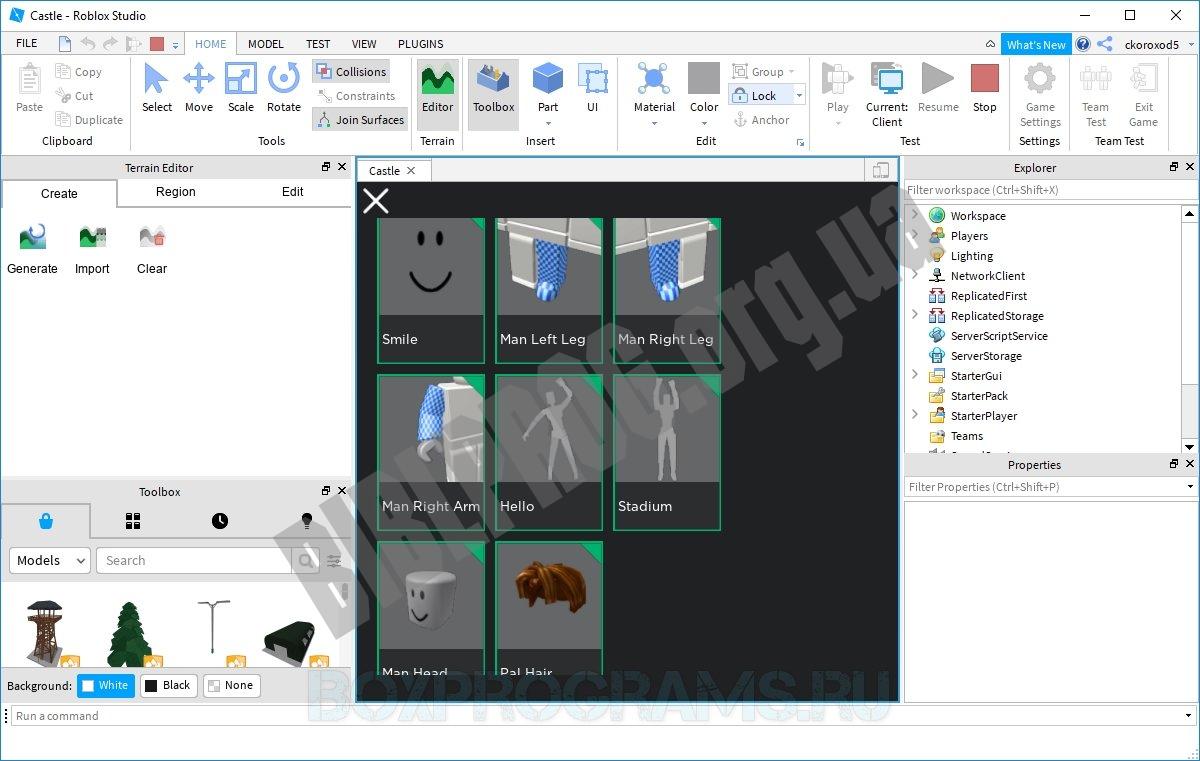
Task: Expand the Workspace node in Explorer
Action: click(x=915, y=215)
